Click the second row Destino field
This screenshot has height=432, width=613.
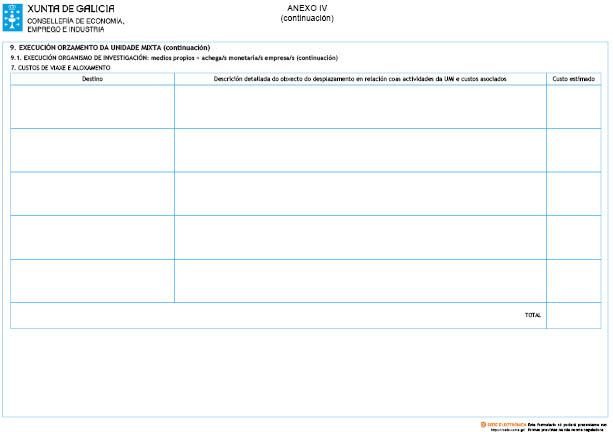(92, 150)
